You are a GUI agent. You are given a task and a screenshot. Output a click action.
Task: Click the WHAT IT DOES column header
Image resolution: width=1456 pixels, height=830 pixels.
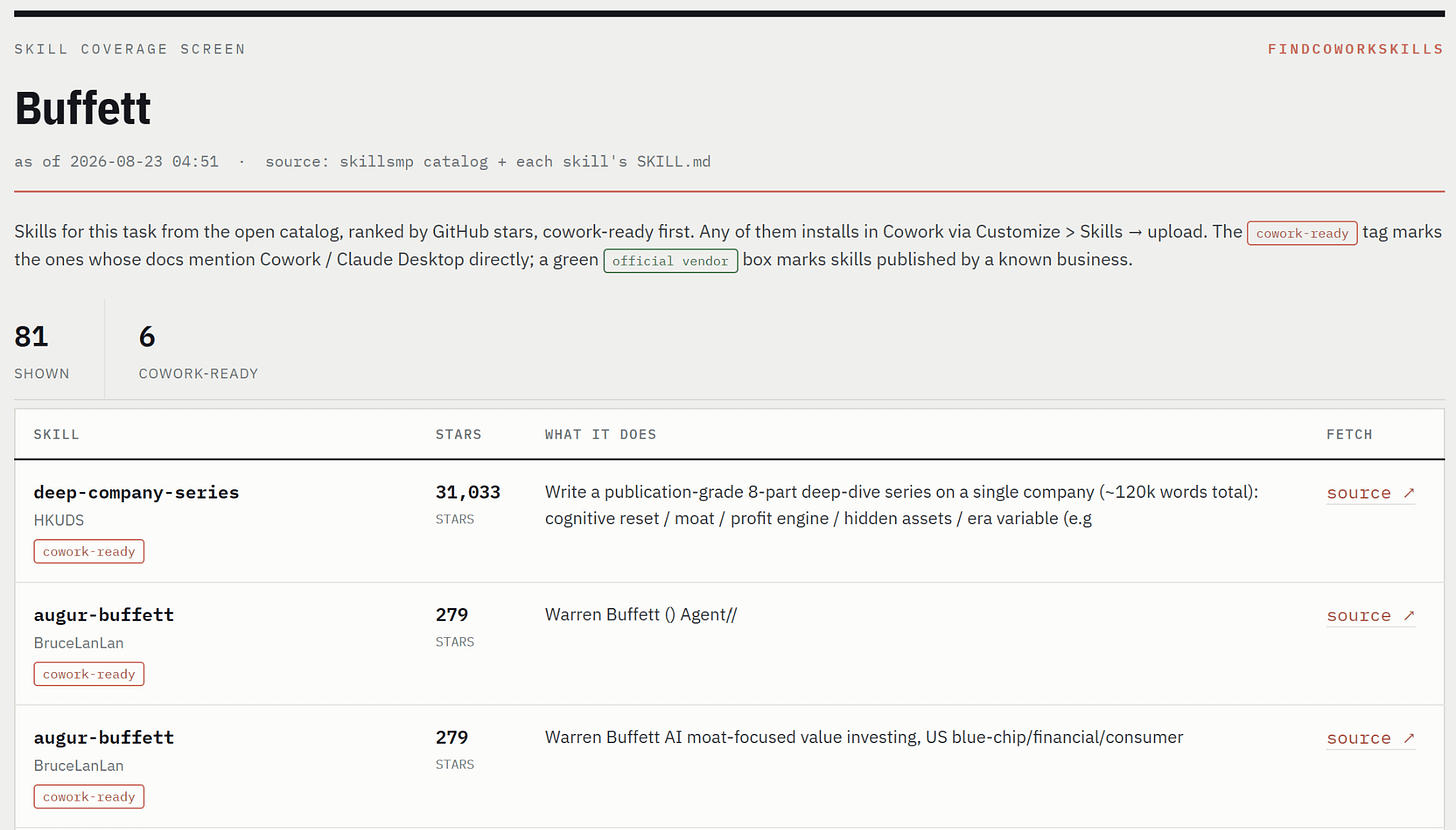coord(600,434)
